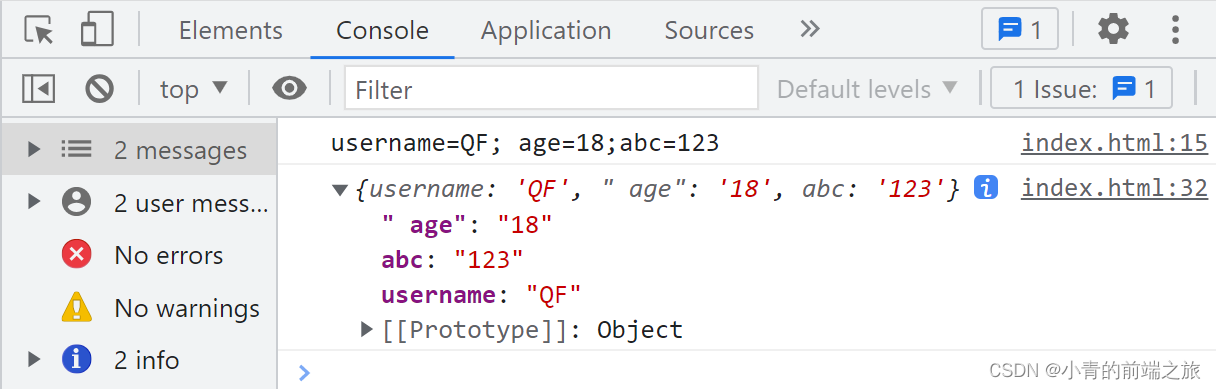Click the eye live expression icon
The width and height of the screenshot is (1216, 389).
coord(289,89)
